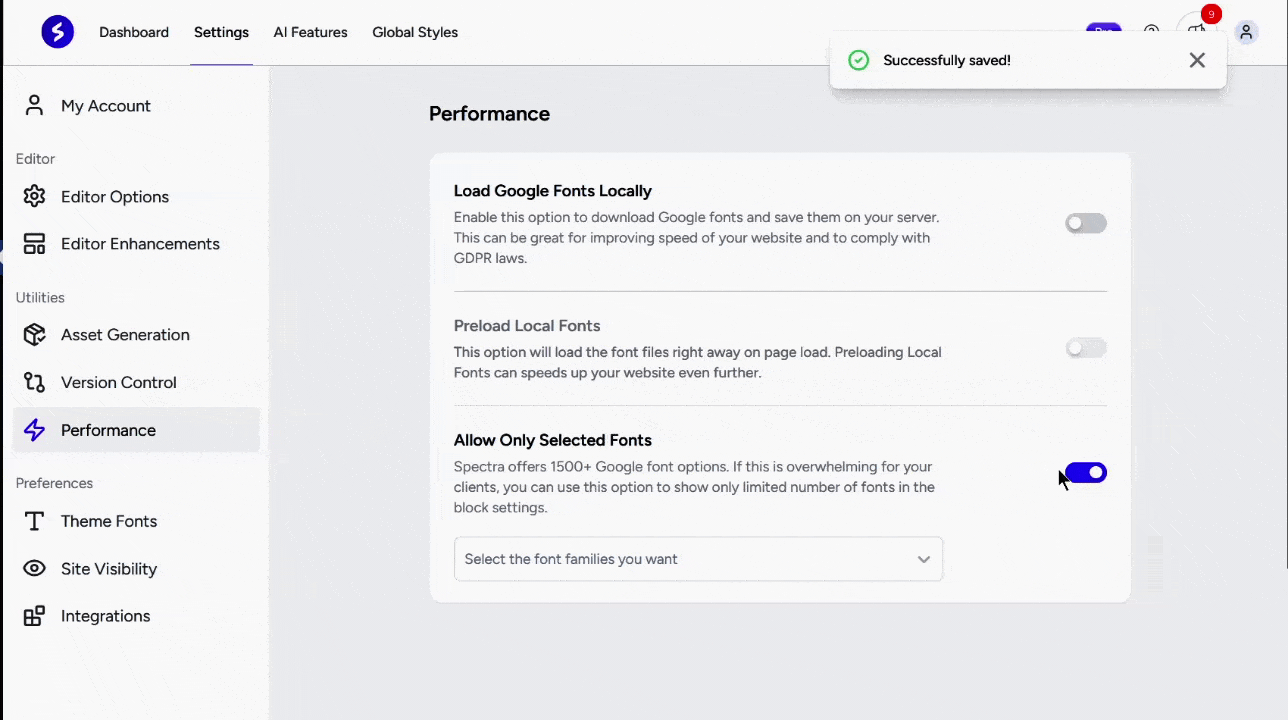
Task: Dismiss the Successfully saved notification
Action: tap(1197, 60)
